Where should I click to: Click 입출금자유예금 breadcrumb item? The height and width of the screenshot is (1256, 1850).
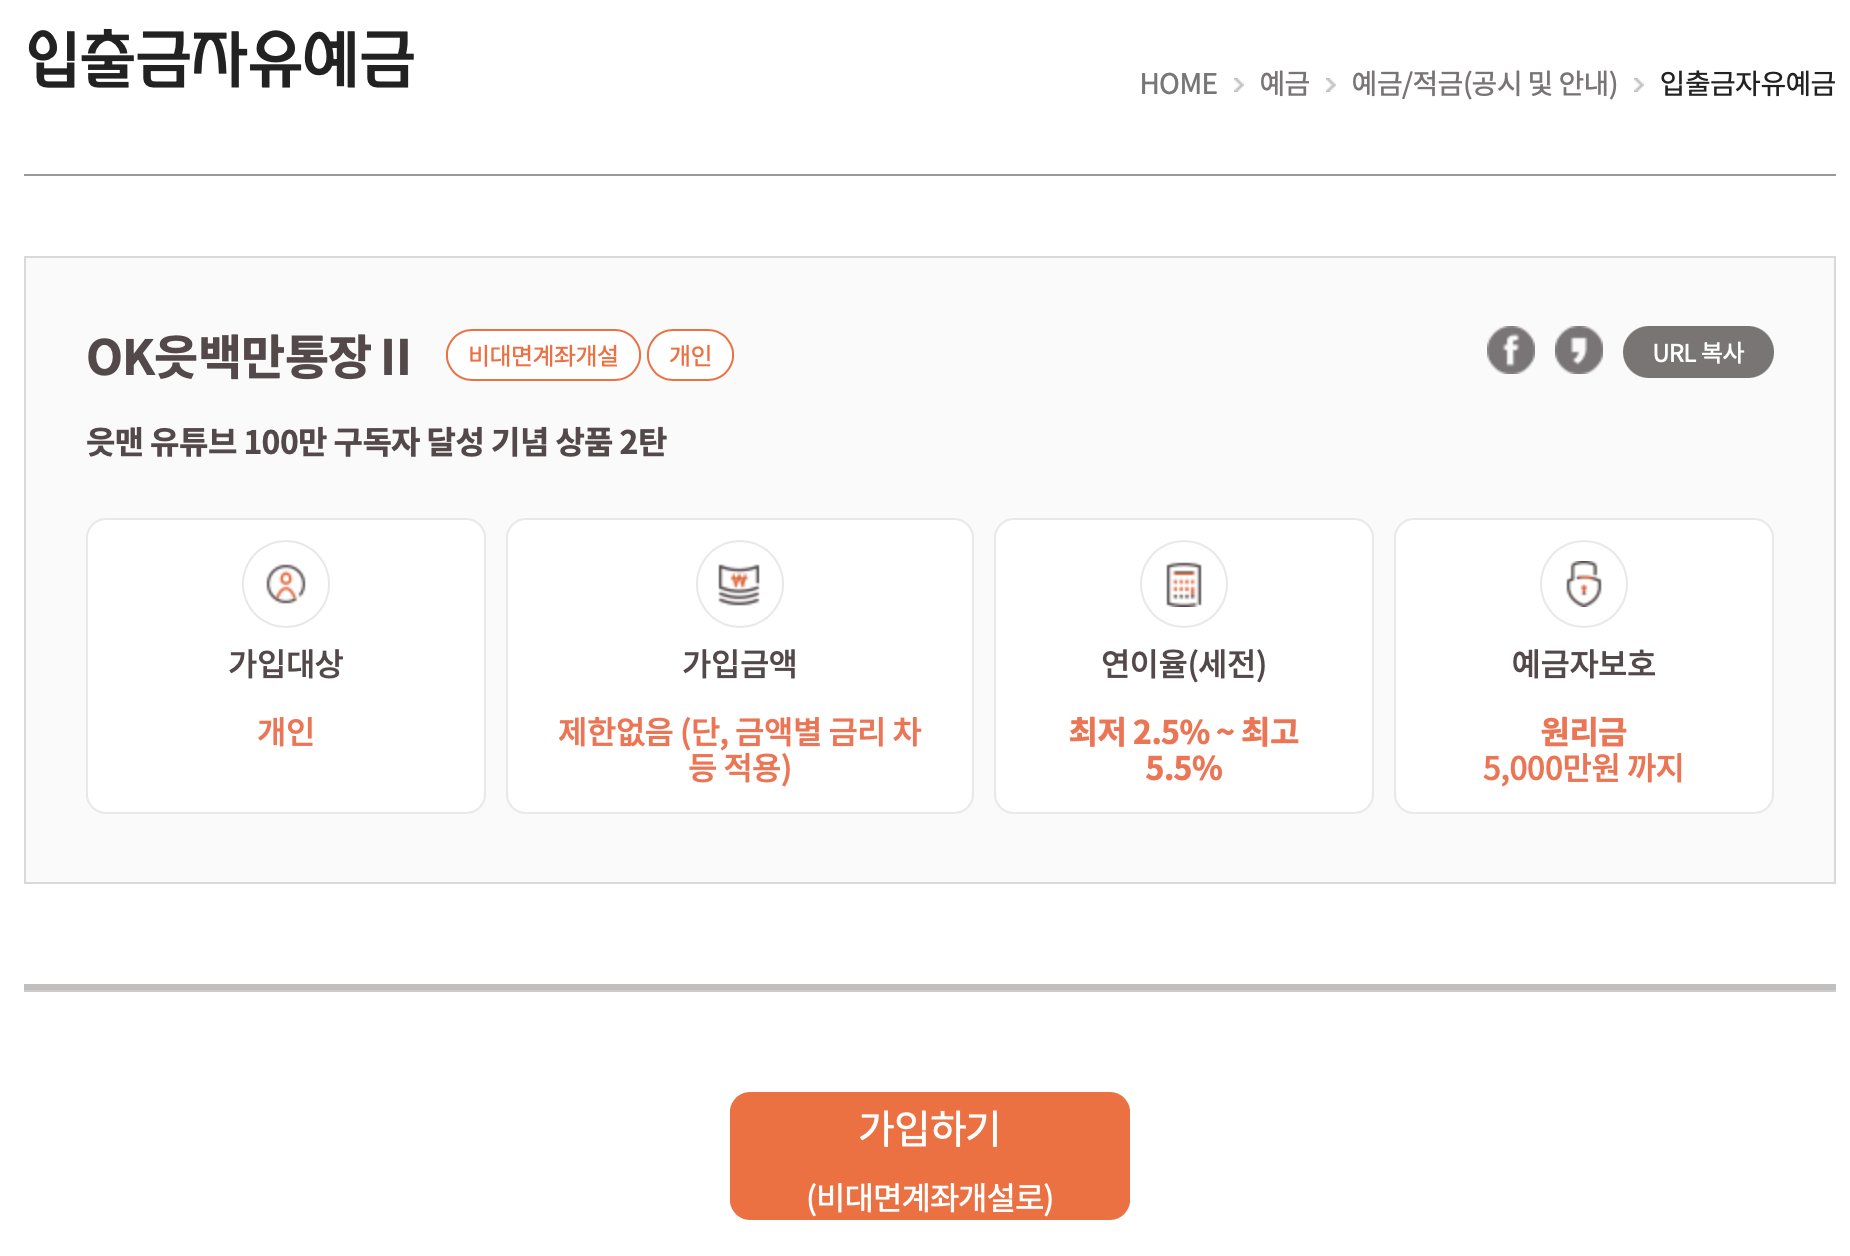coord(1747,84)
